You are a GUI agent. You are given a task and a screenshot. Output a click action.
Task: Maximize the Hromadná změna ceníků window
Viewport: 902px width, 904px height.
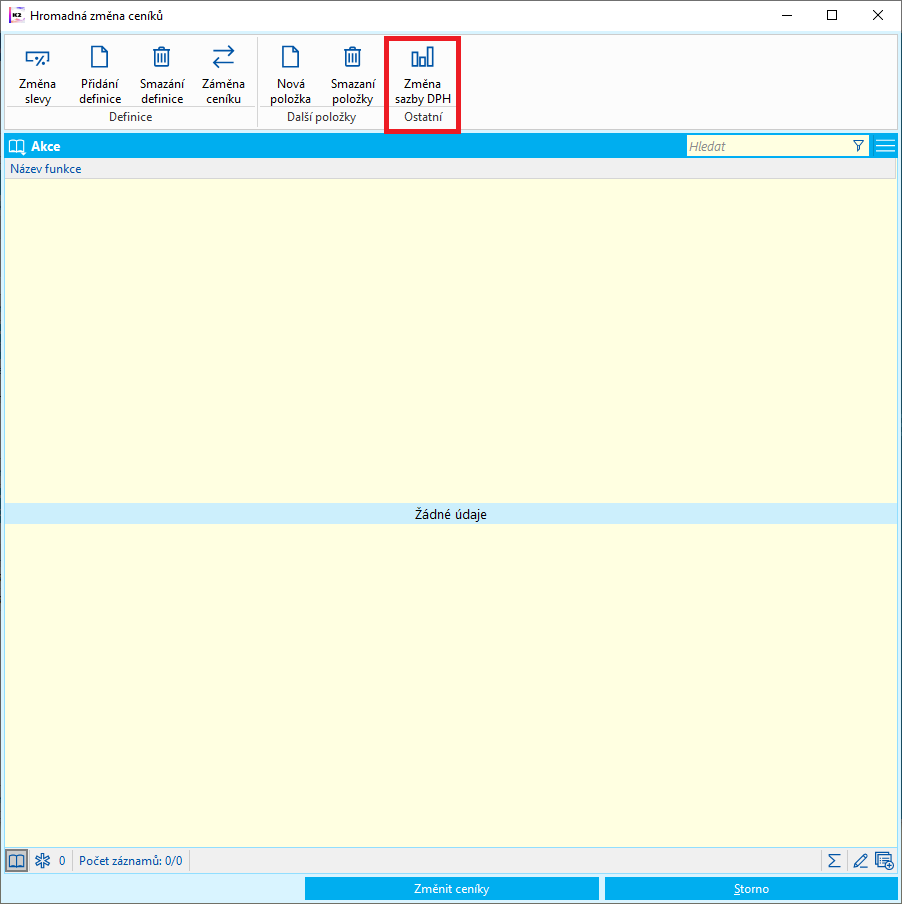point(832,16)
